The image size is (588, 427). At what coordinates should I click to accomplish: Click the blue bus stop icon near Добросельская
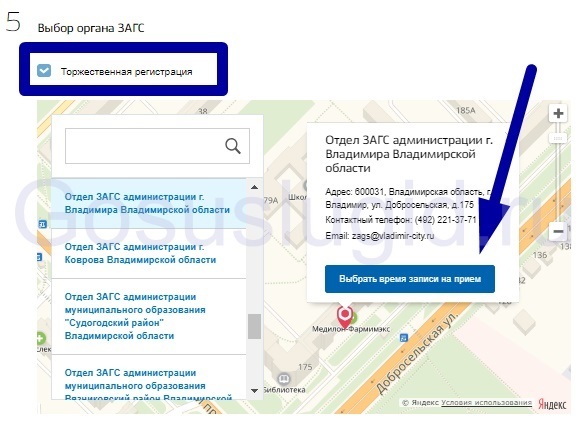tap(404, 338)
